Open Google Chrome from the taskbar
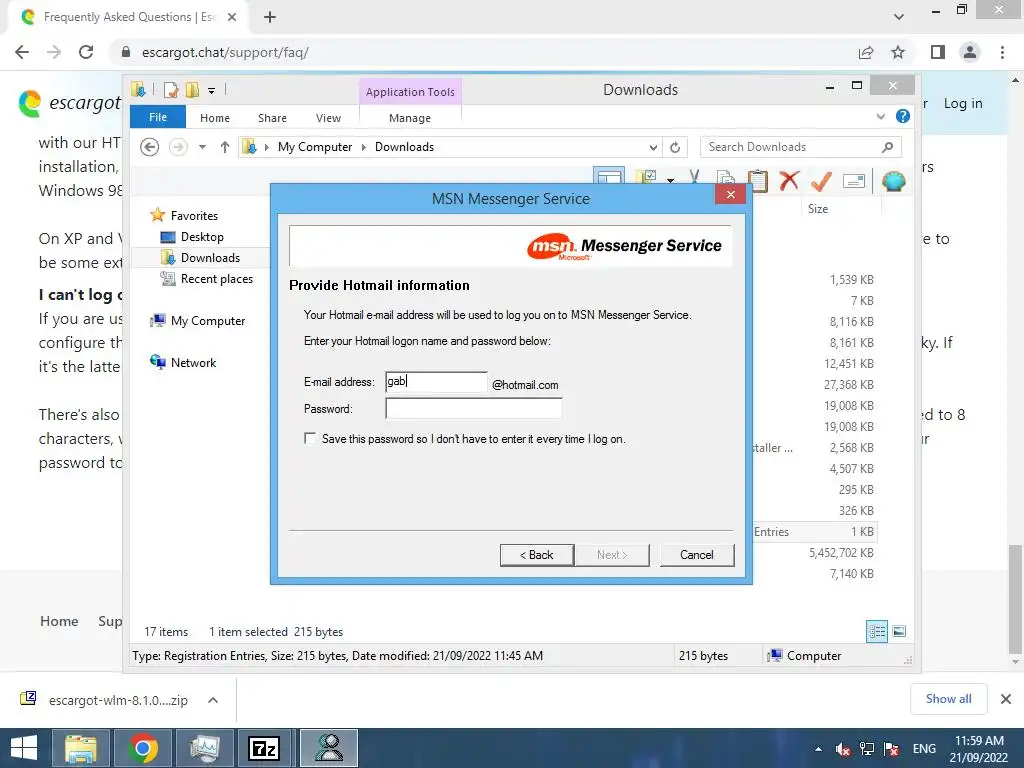The width and height of the screenshot is (1024, 768). pos(143,748)
